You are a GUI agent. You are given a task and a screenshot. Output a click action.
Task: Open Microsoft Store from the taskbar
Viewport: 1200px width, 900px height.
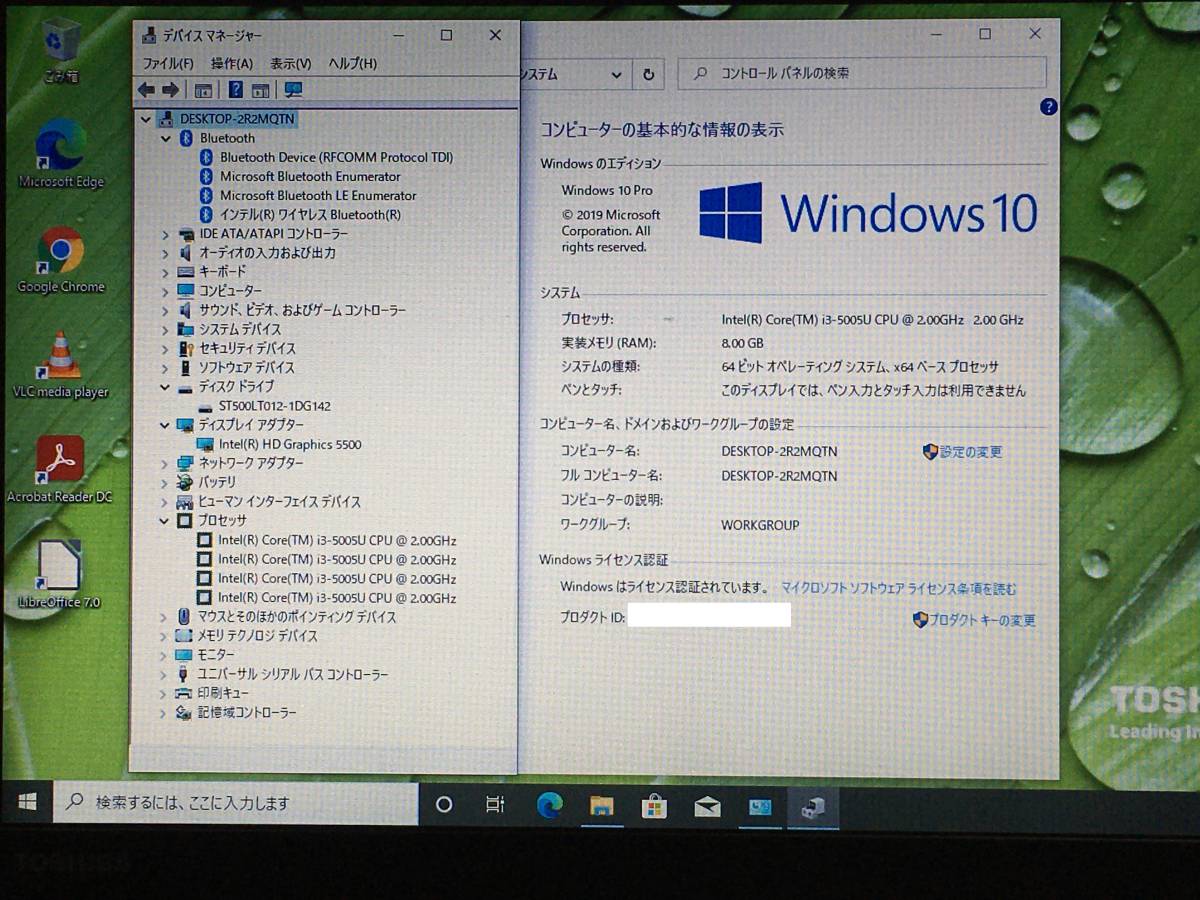[654, 805]
